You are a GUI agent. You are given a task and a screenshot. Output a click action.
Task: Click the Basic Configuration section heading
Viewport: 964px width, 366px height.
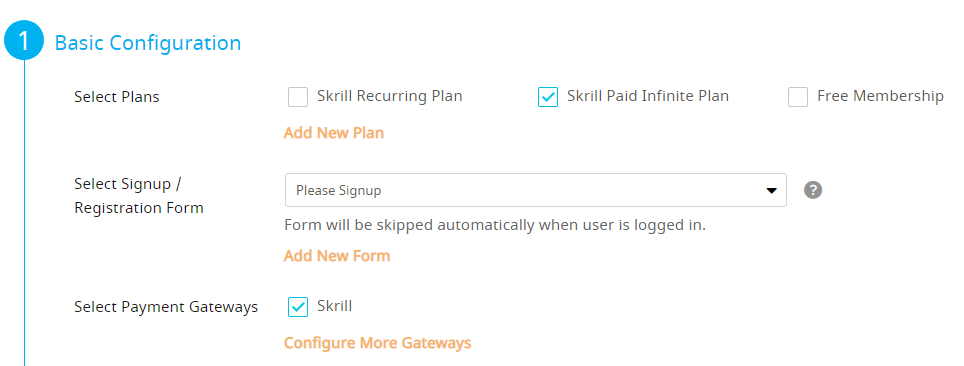(x=148, y=42)
